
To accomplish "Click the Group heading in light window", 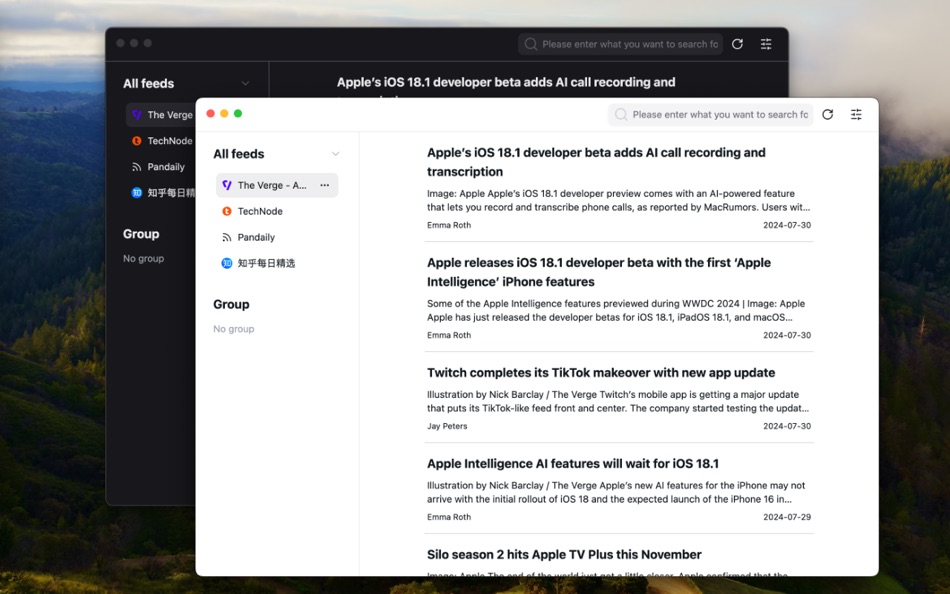I will pos(231,304).
